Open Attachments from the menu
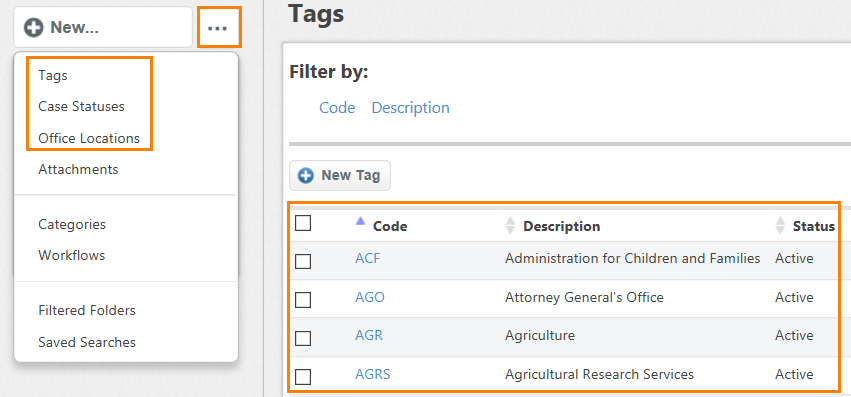This screenshot has height=397, width=851. click(x=78, y=169)
